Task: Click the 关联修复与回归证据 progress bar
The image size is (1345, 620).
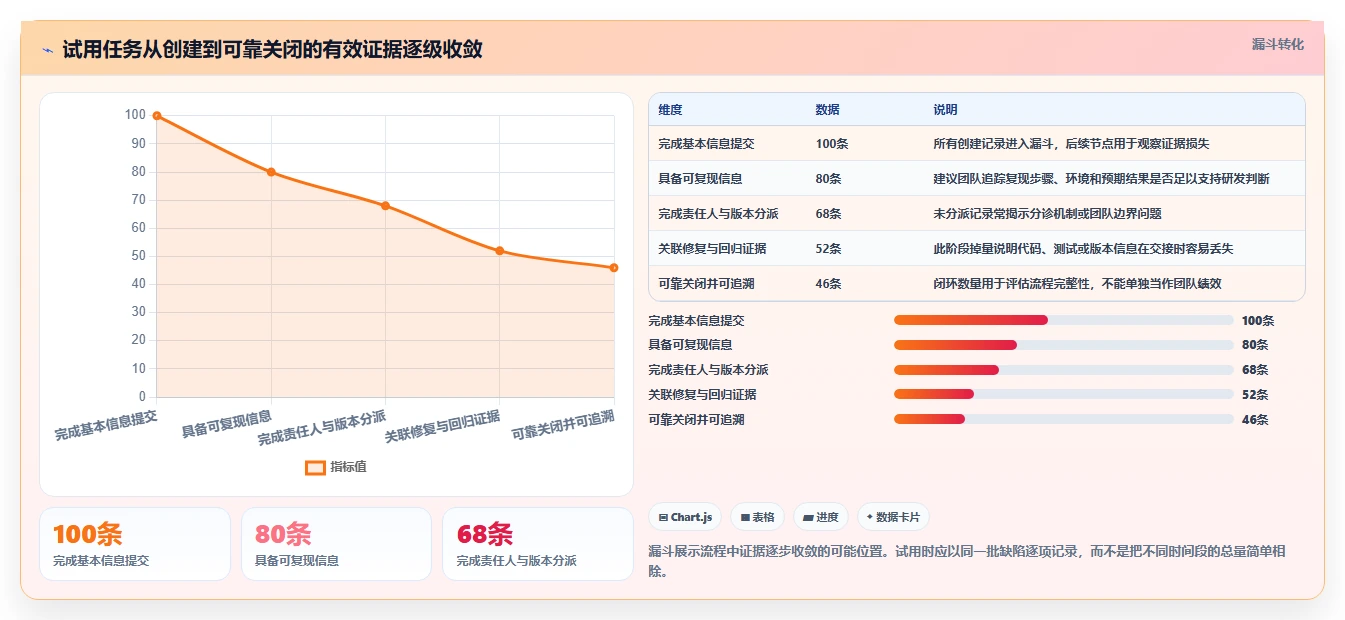Action: (1064, 394)
